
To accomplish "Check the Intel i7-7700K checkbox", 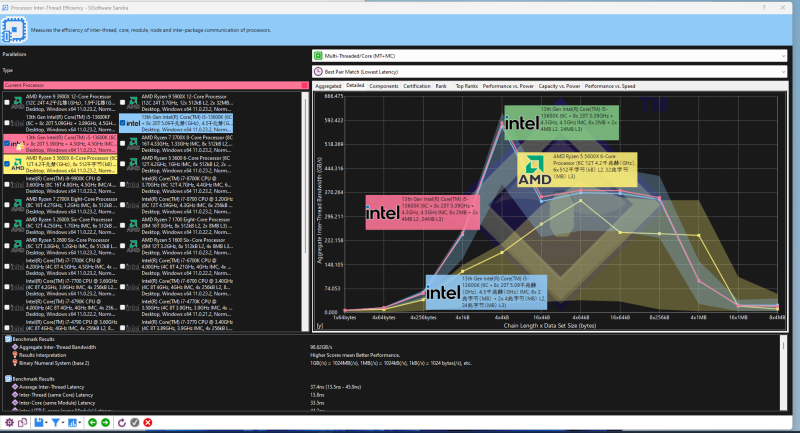I will pos(7,266).
